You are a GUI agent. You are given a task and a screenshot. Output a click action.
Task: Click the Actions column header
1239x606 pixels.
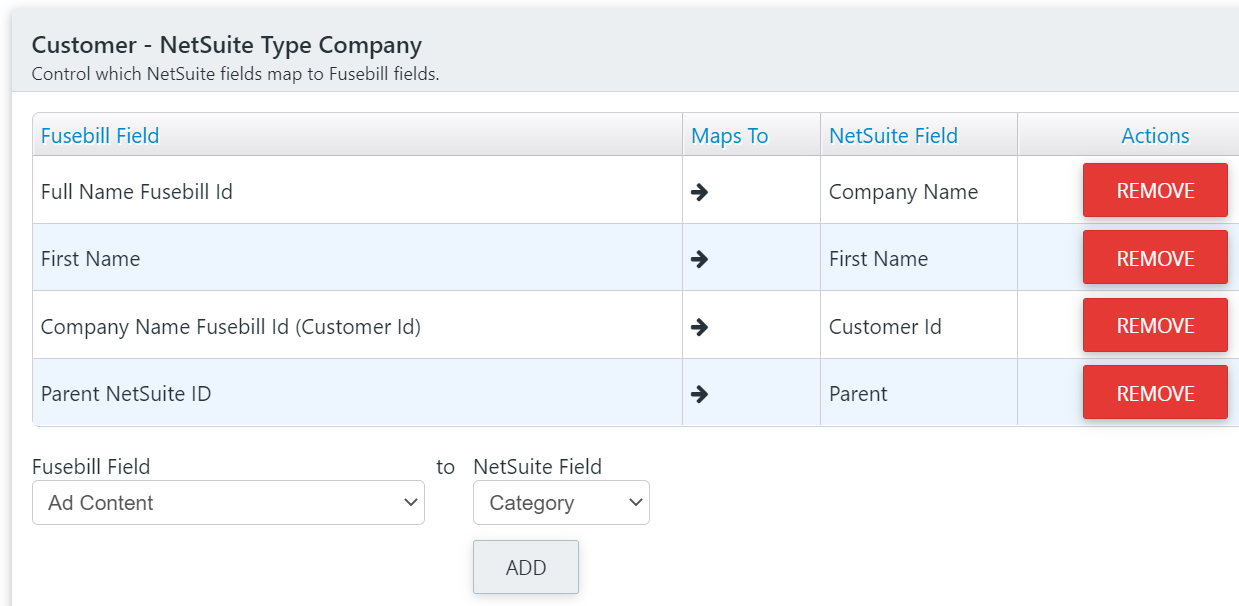tap(1155, 136)
